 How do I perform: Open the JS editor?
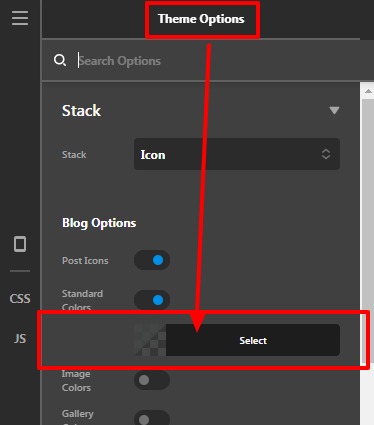point(20,339)
